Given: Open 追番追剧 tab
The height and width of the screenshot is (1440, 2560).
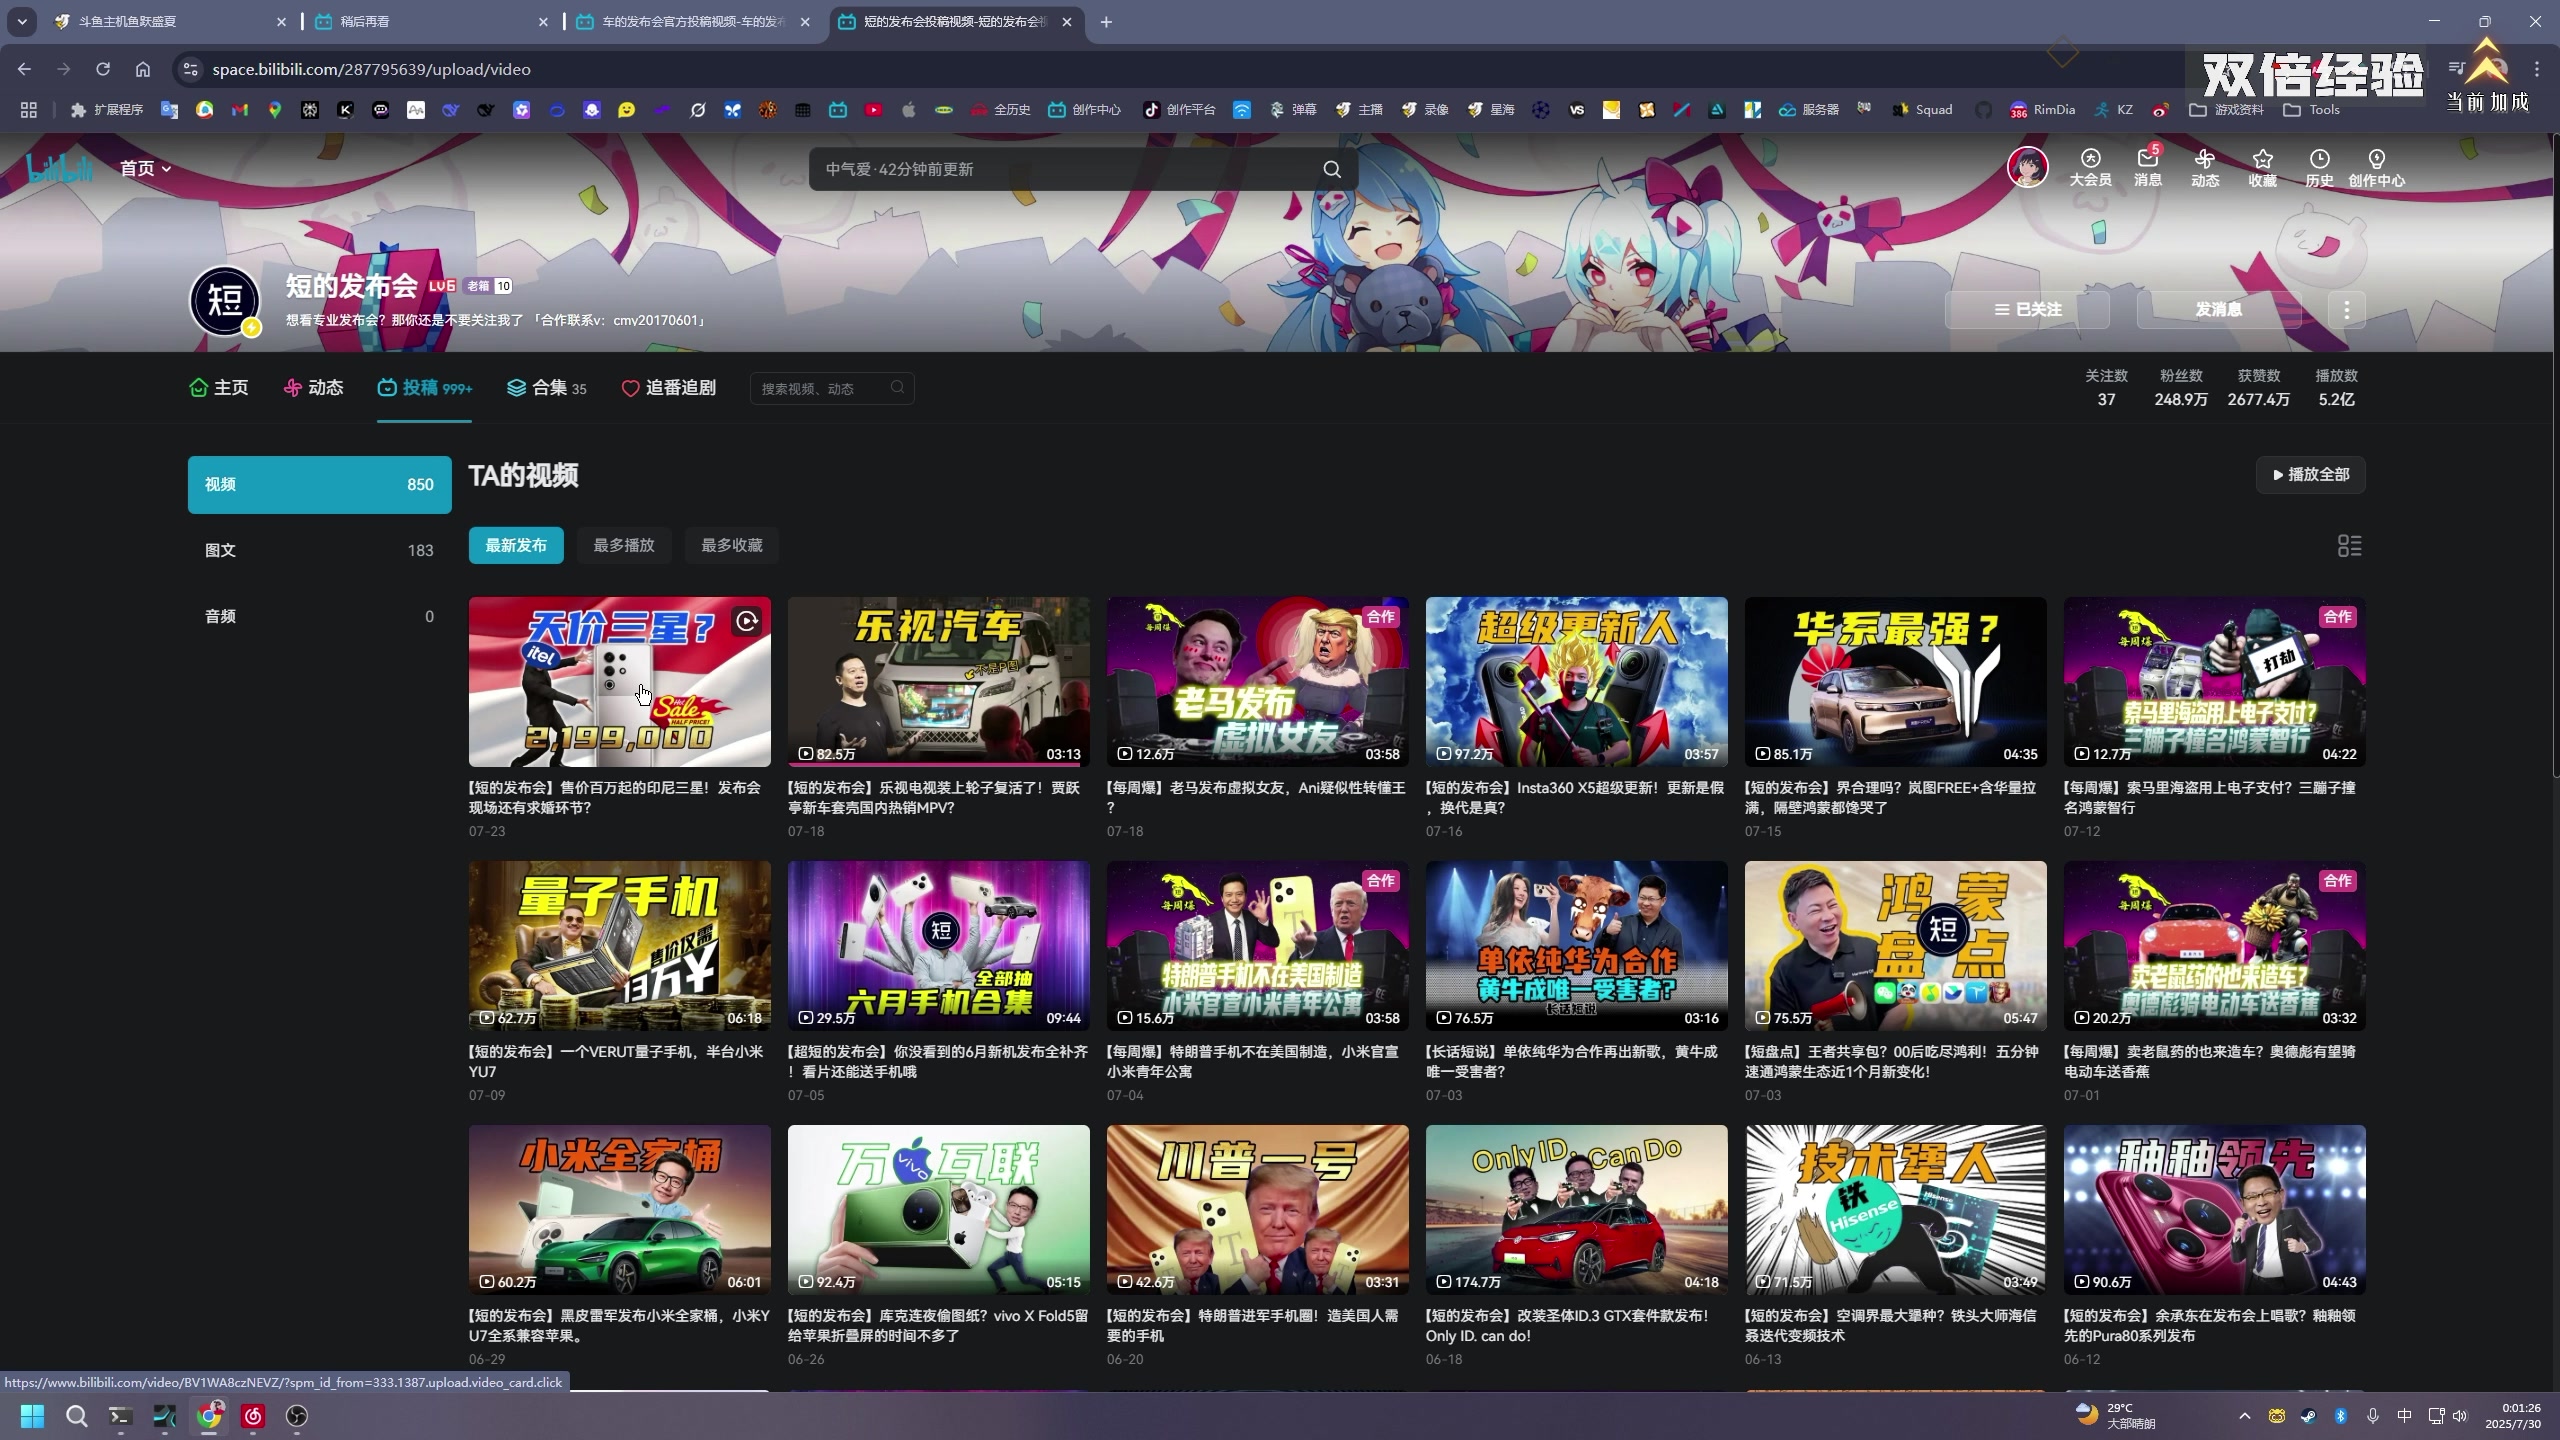Looking at the screenshot, I should pyautogui.click(x=669, y=388).
